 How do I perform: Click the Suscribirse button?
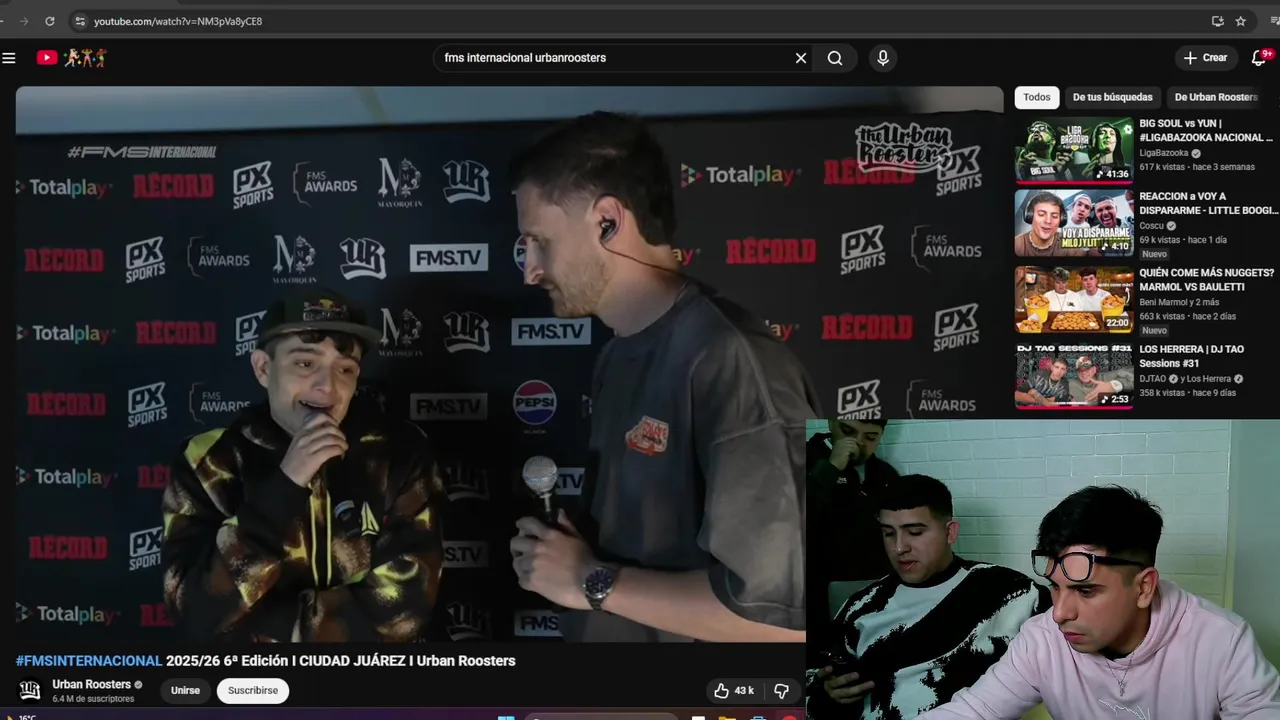pyautogui.click(x=253, y=691)
